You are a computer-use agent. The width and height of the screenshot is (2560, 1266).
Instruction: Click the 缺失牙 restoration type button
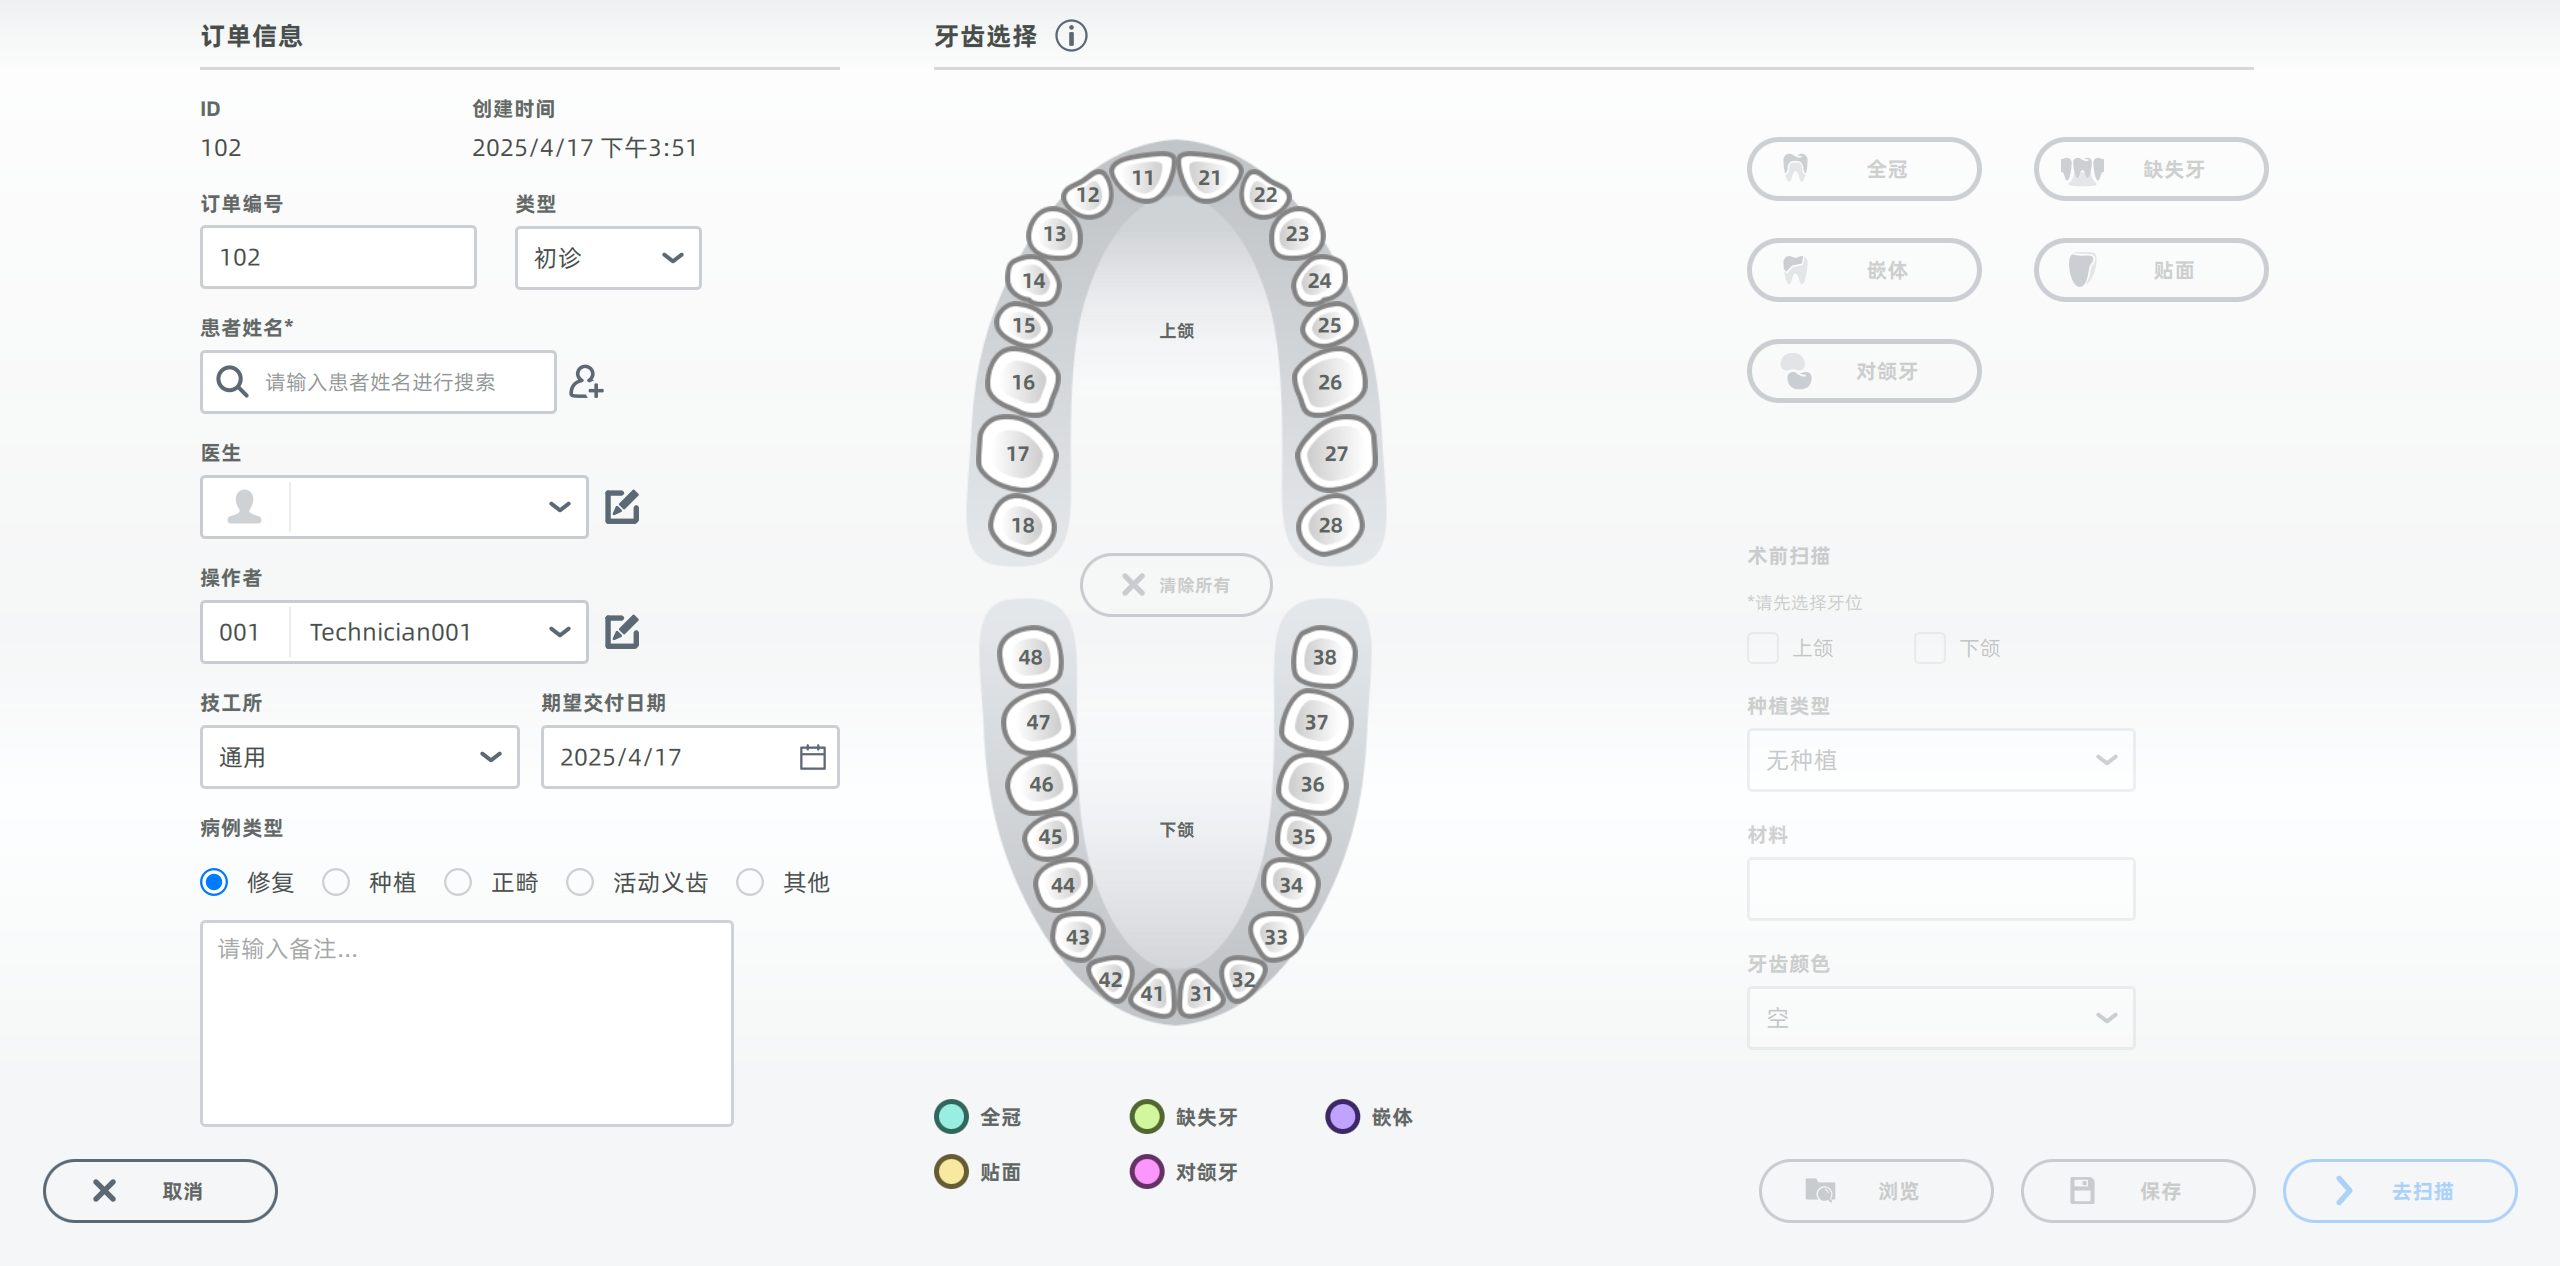tap(2150, 169)
